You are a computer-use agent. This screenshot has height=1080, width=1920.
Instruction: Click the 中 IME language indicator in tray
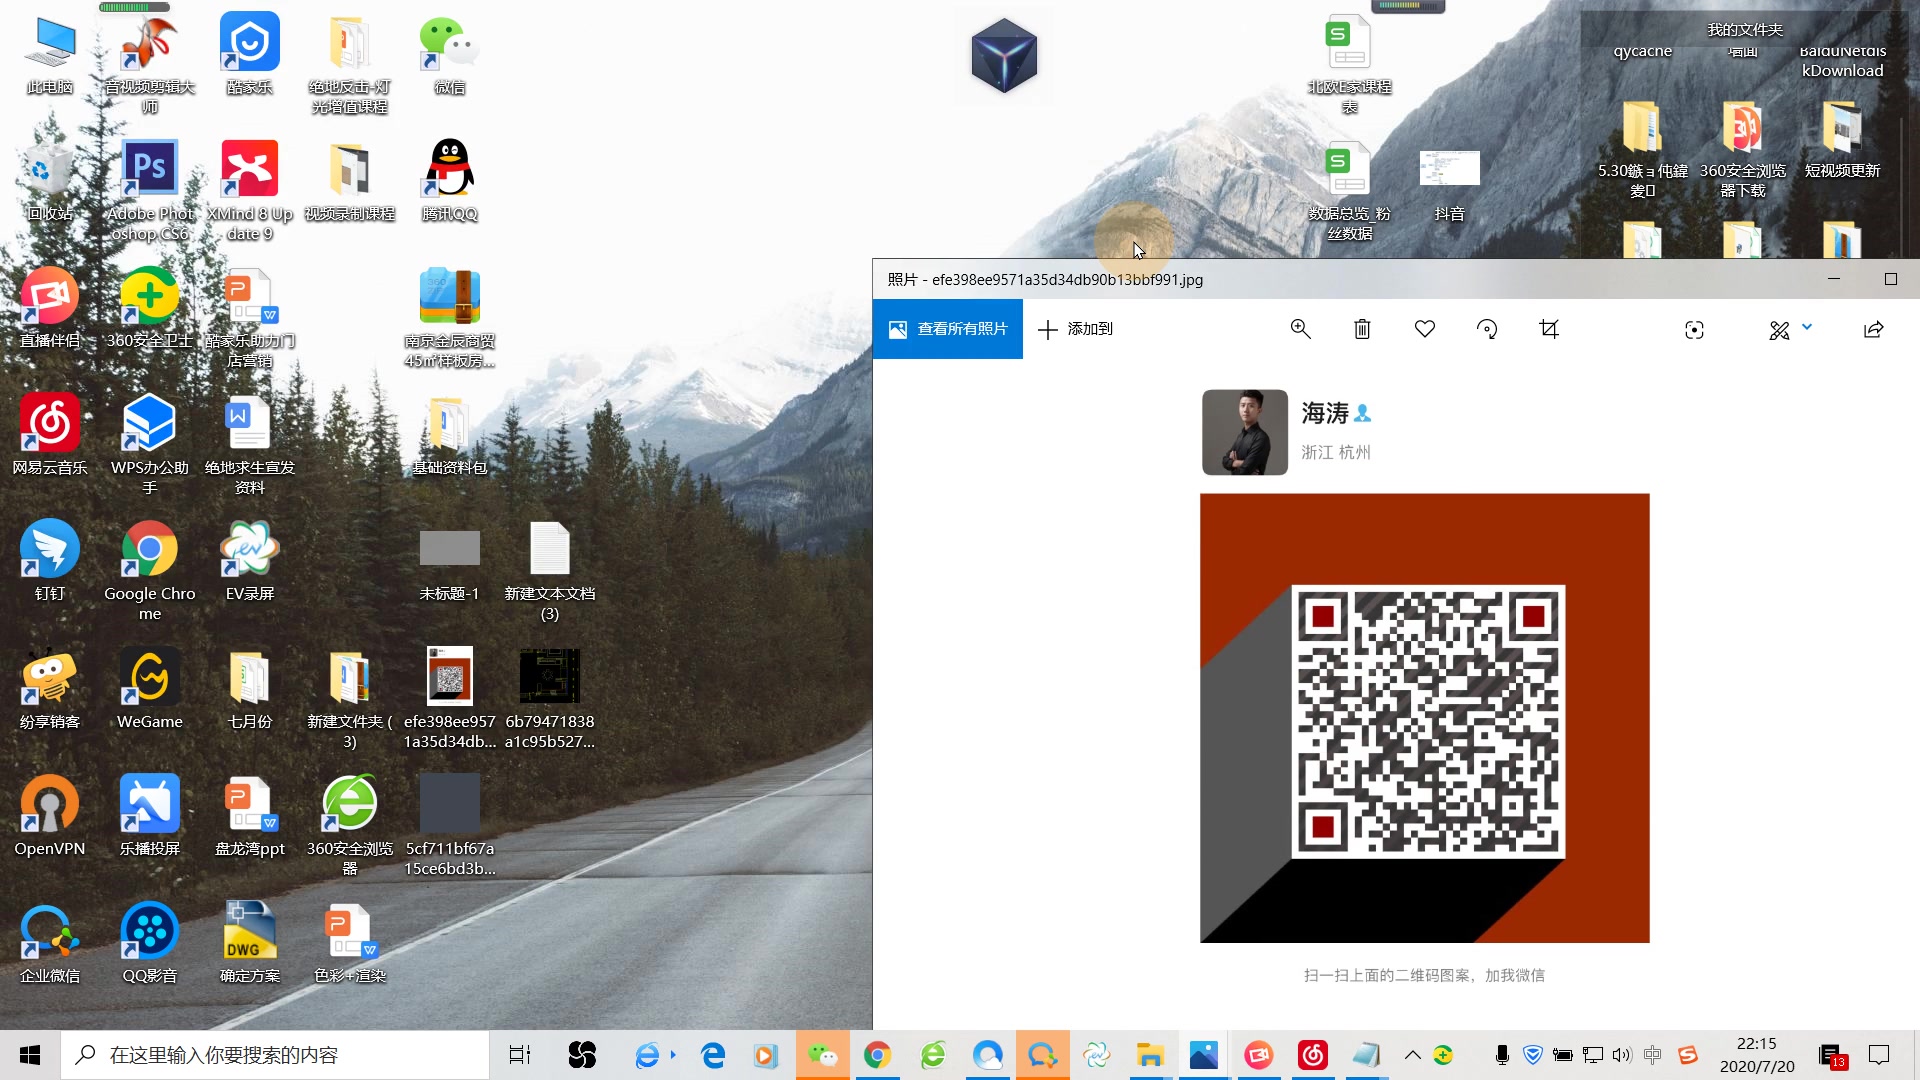point(1653,1055)
